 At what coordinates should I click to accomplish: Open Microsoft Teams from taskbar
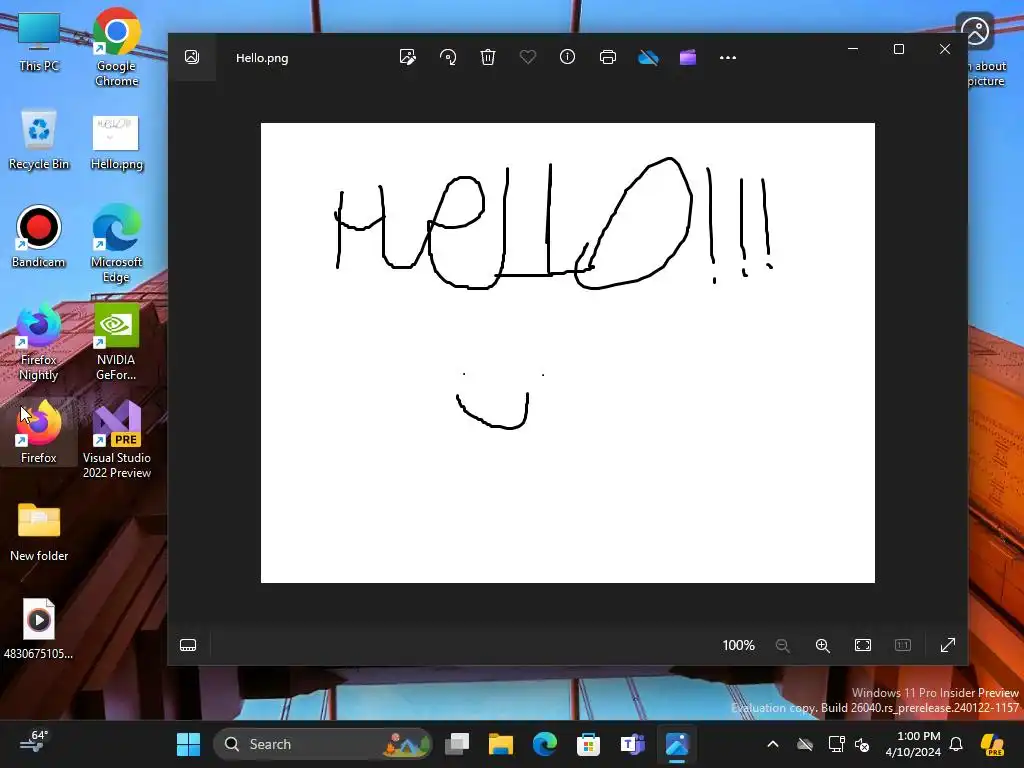[633, 744]
